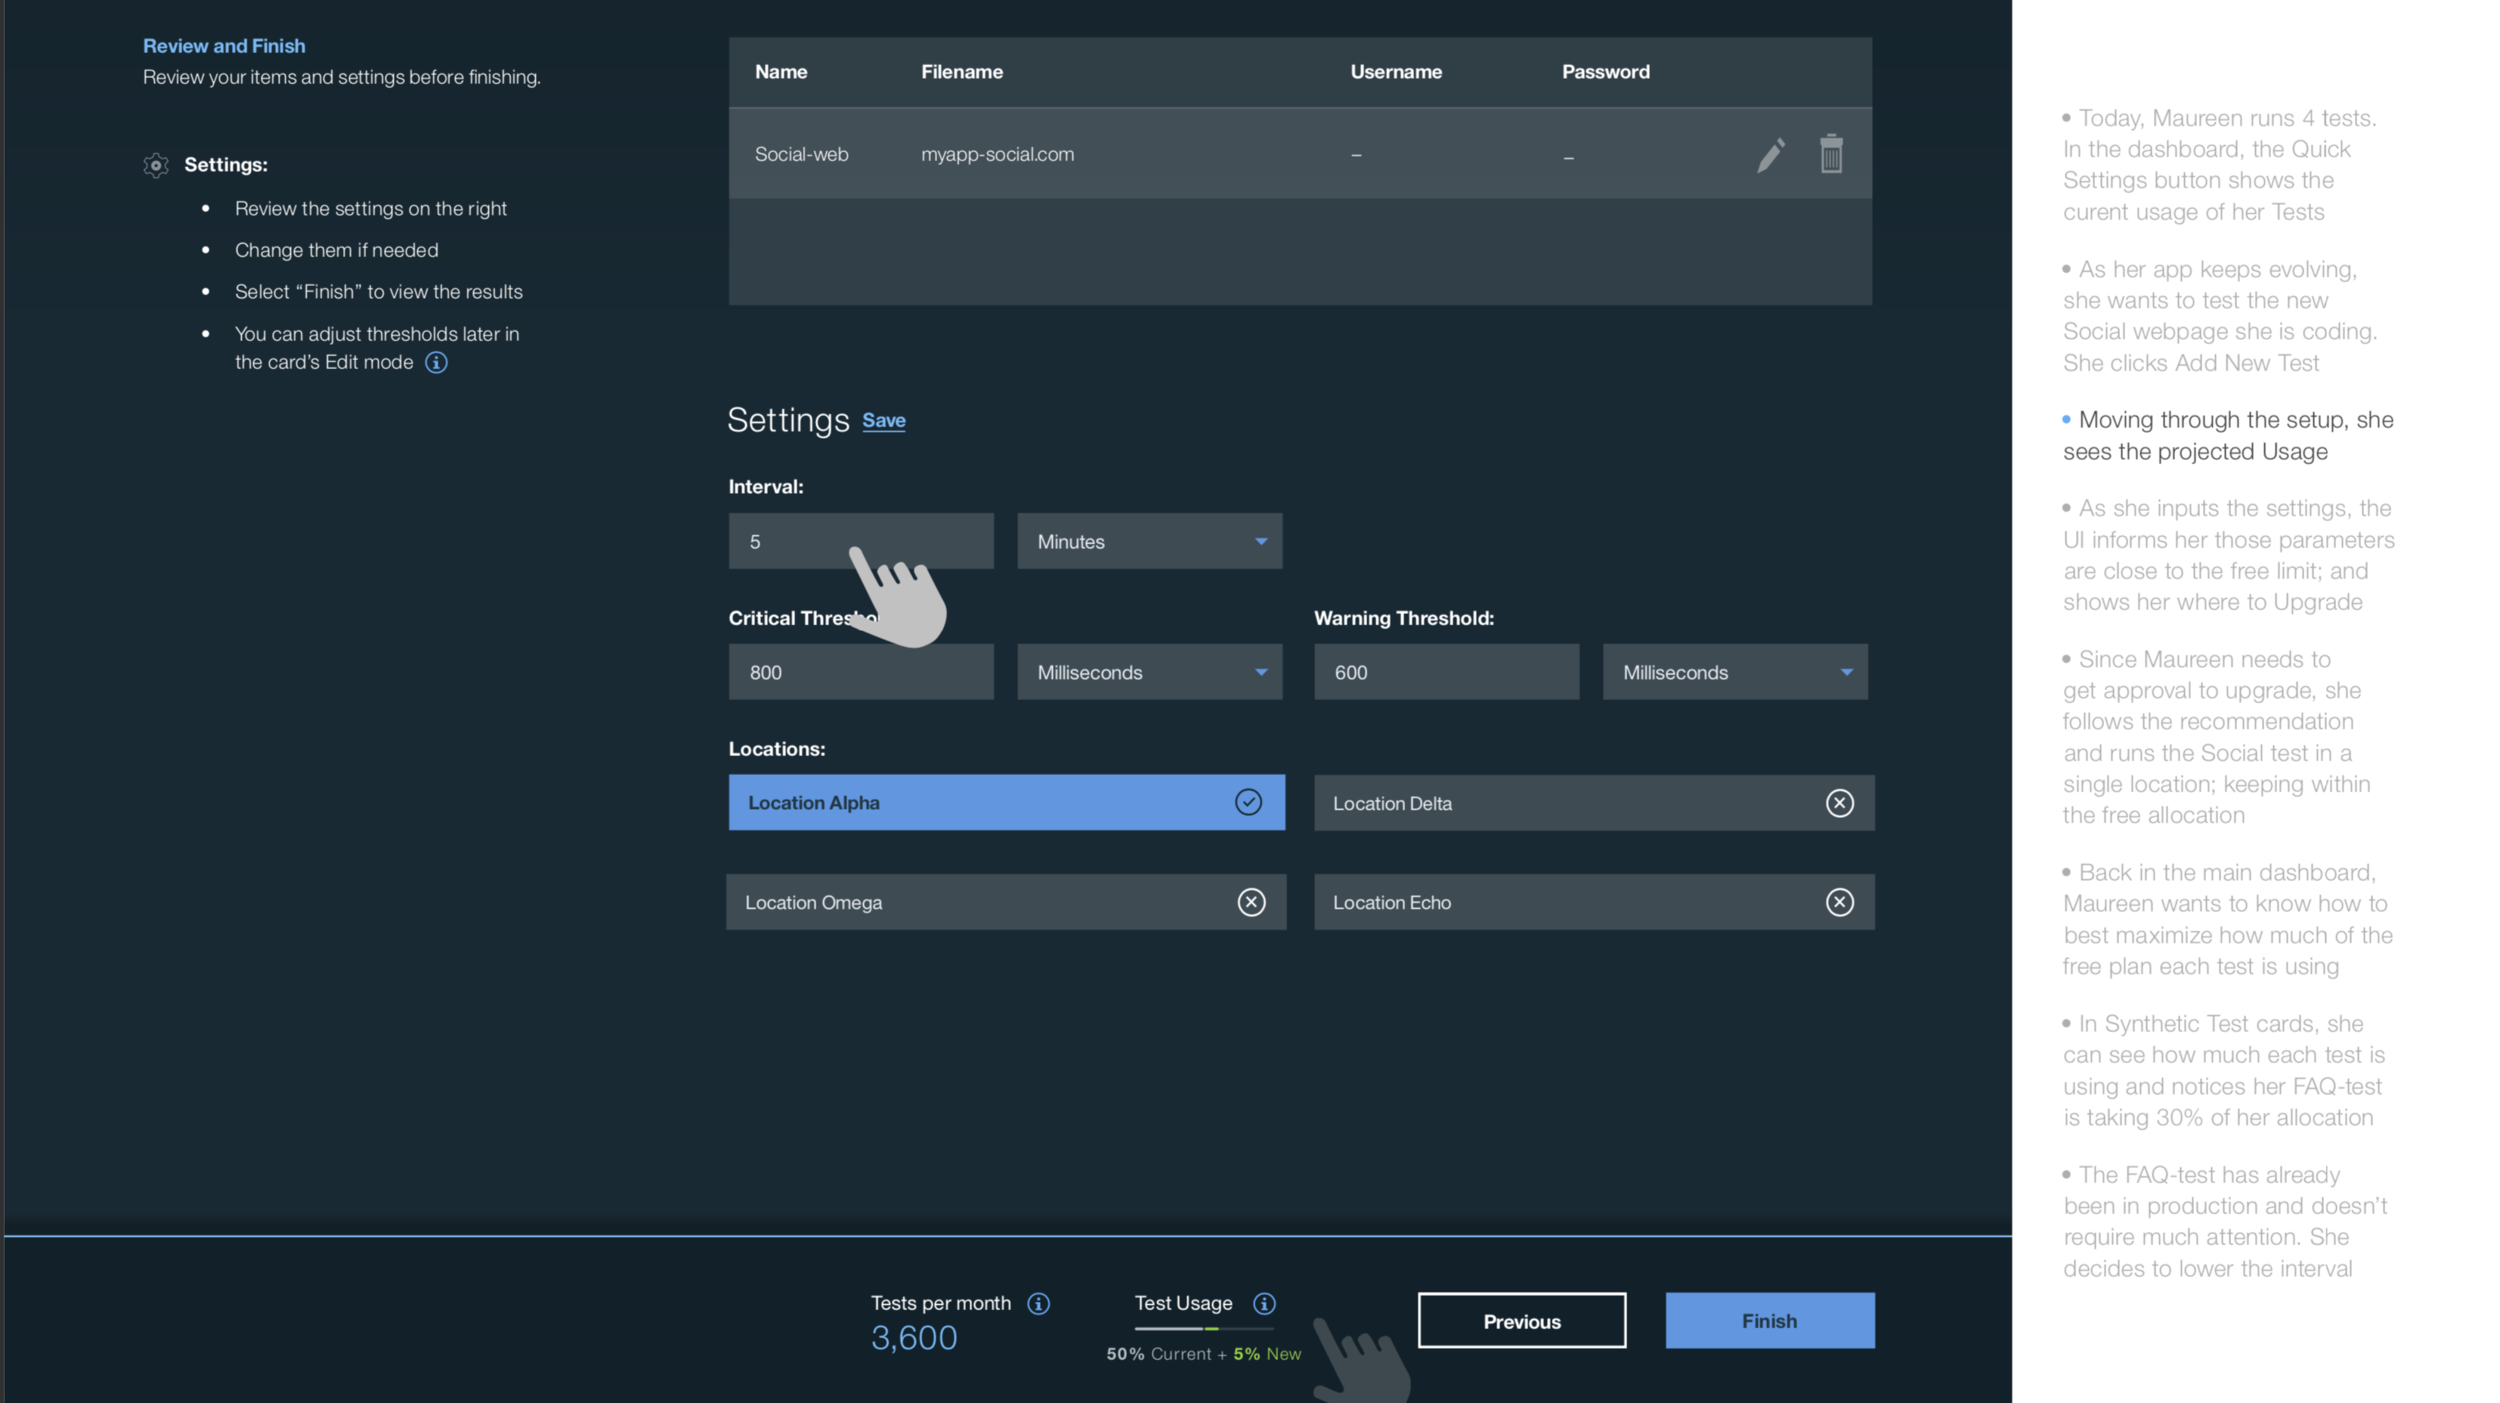The width and height of the screenshot is (2500, 1403).
Task: Click the Test Usage progress bar
Action: [1203, 1329]
